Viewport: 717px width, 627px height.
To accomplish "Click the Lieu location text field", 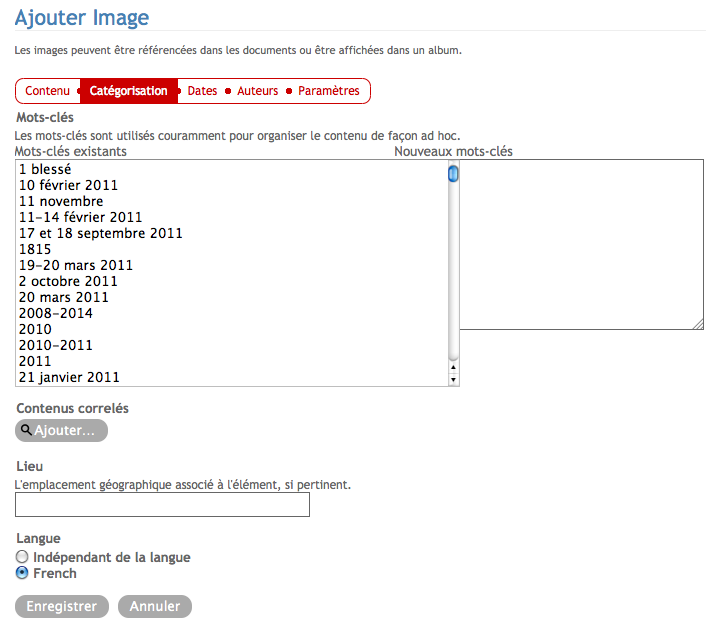I will [163, 505].
